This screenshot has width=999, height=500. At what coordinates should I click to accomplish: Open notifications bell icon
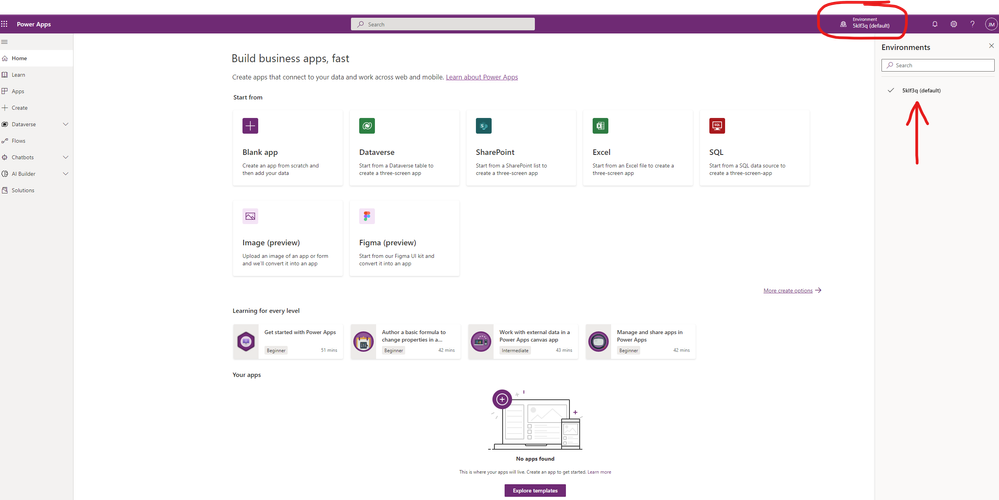pos(935,24)
